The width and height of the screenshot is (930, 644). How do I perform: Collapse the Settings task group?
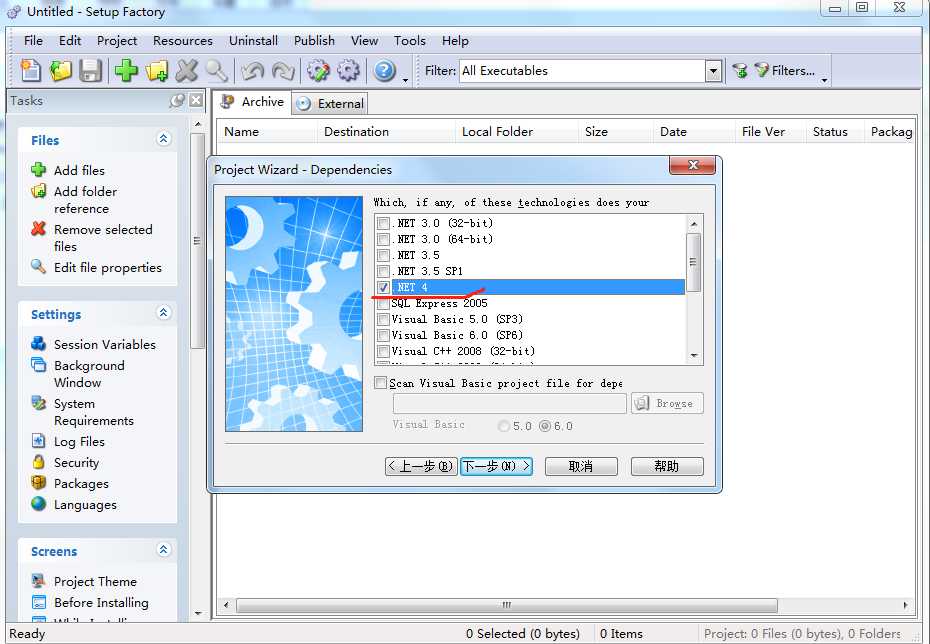pos(164,313)
